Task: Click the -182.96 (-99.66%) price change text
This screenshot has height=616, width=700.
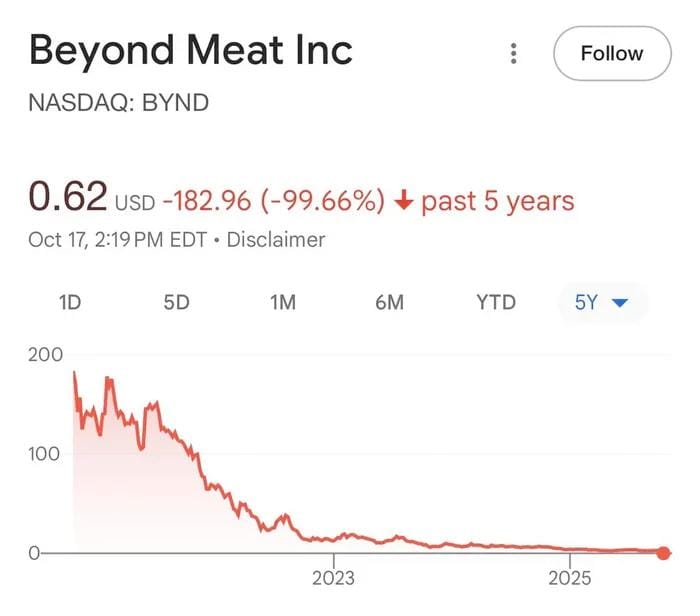Action: (x=273, y=201)
